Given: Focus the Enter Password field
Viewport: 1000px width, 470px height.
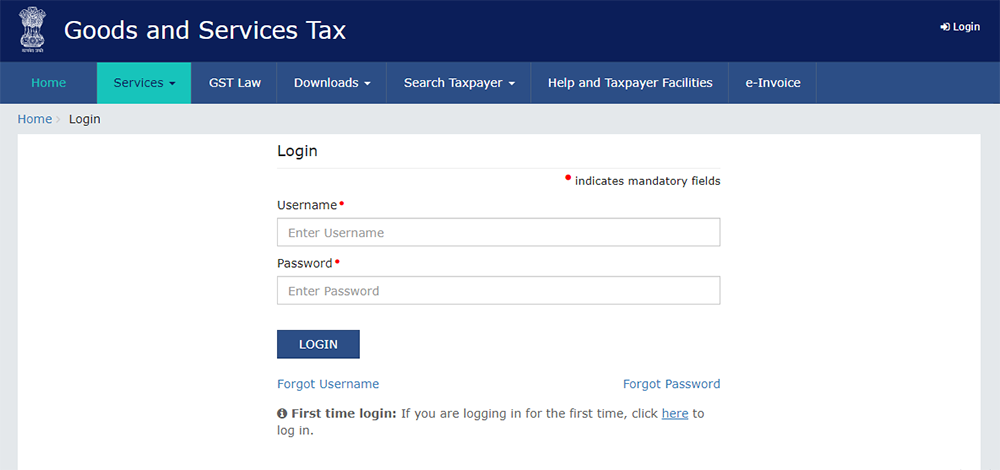Looking at the screenshot, I should 498,291.
